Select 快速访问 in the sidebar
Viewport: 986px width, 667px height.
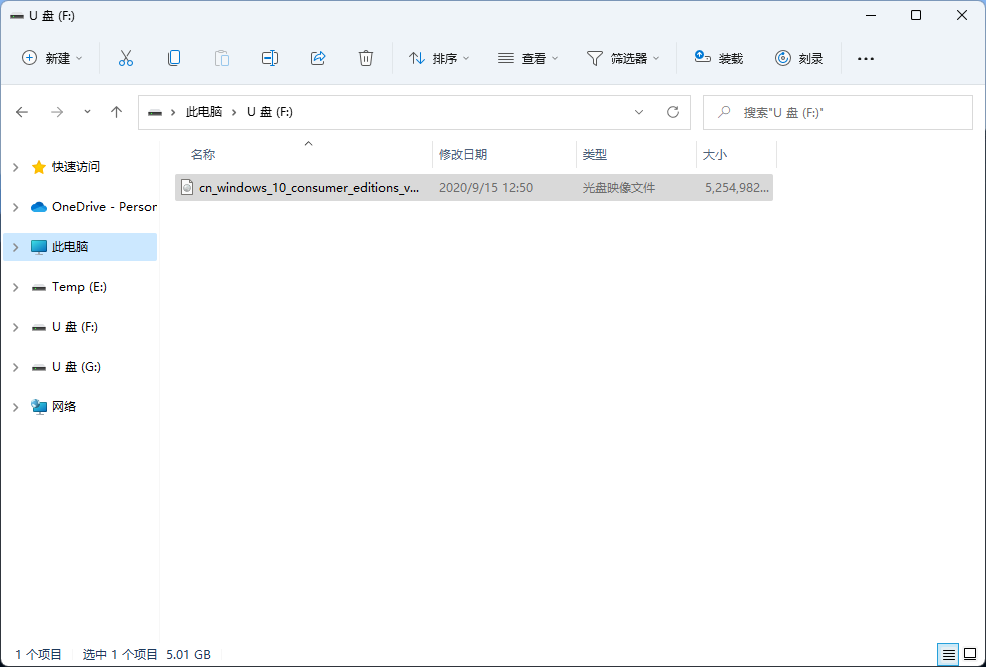click(x=76, y=167)
